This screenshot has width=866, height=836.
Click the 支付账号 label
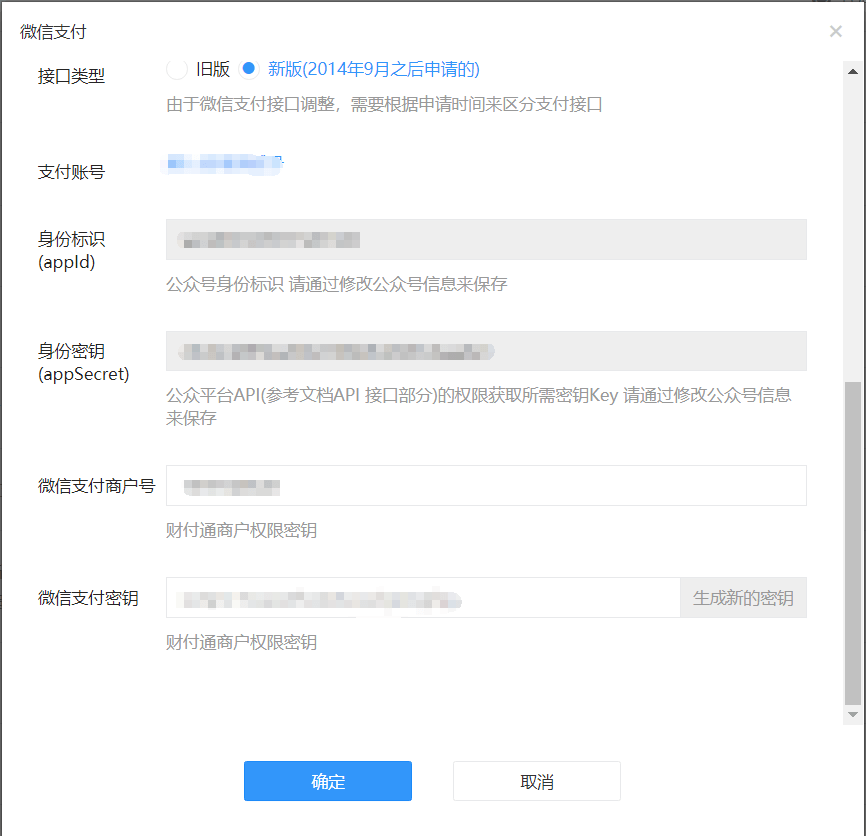(71, 172)
